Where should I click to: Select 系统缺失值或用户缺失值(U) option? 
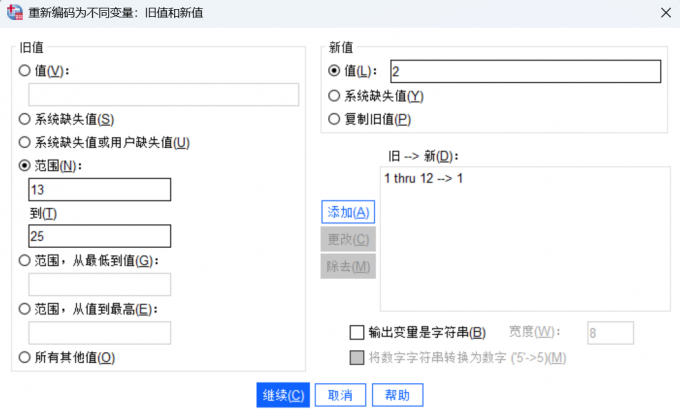(x=25, y=142)
